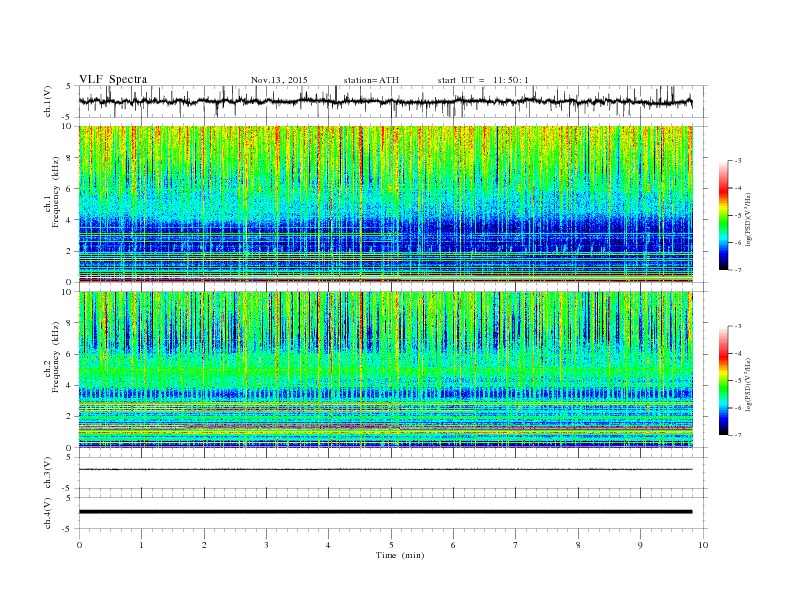Click the "ch.4(V)" axis label
The height and width of the screenshot is (612, 792).
pos(48,513)
